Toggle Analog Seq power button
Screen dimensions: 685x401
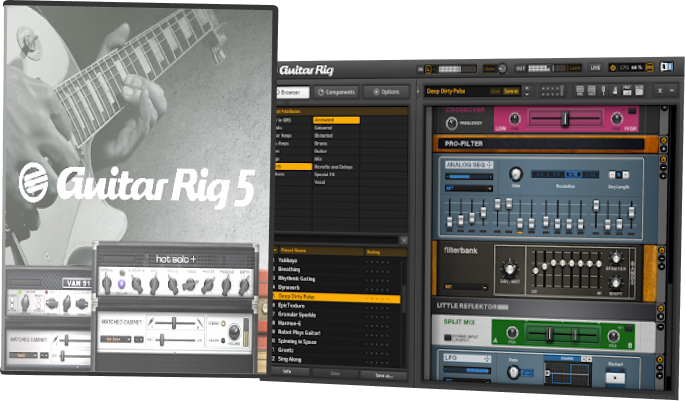click(x=663, y=159)
